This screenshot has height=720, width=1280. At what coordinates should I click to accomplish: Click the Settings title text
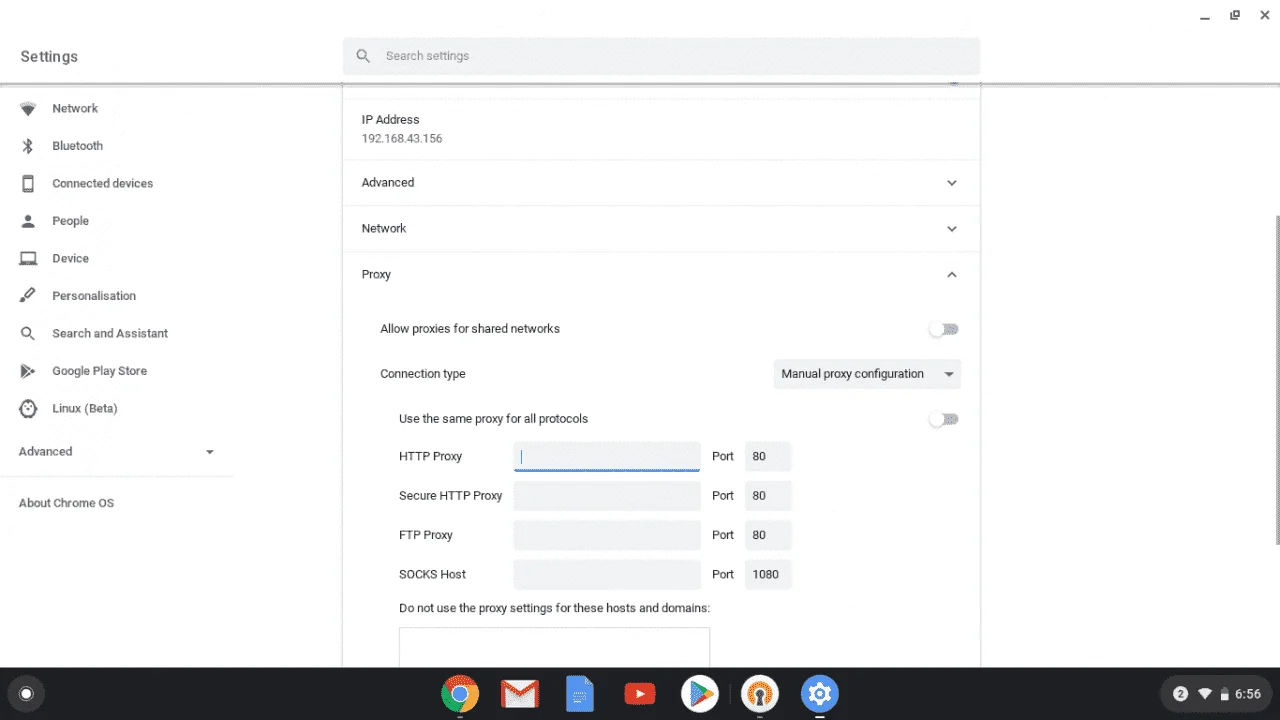49,57
